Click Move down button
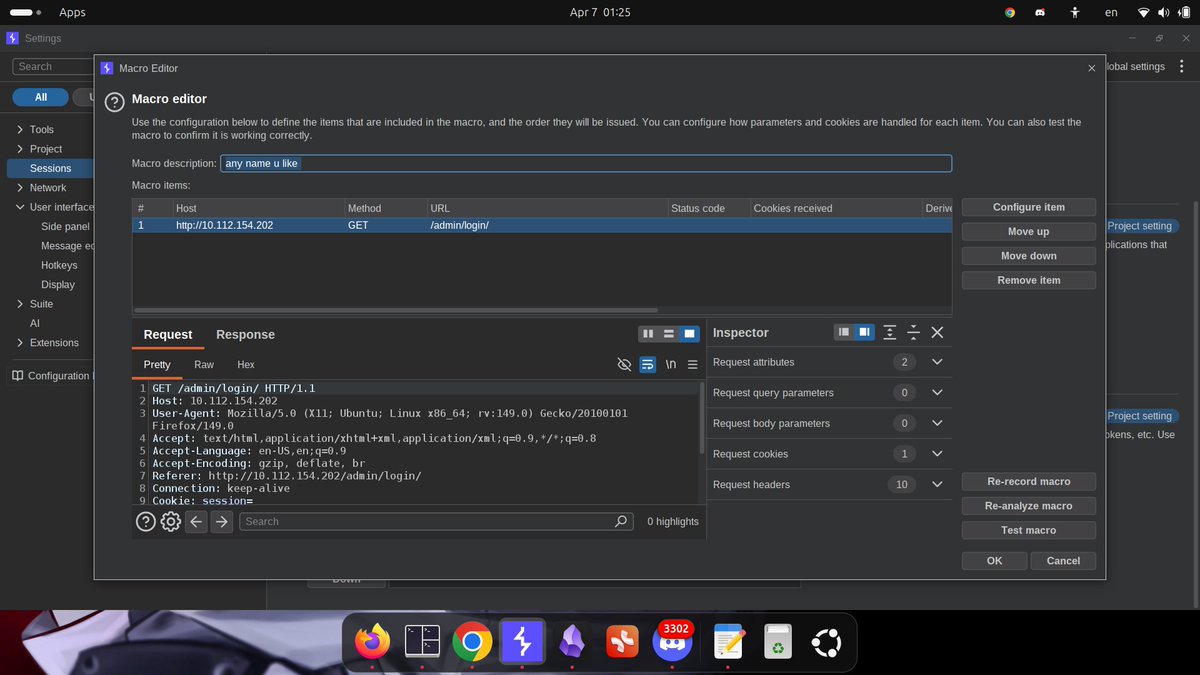Image resolution: width=1200 pixels, height=675 pixels. click(x=1029, y=256)
